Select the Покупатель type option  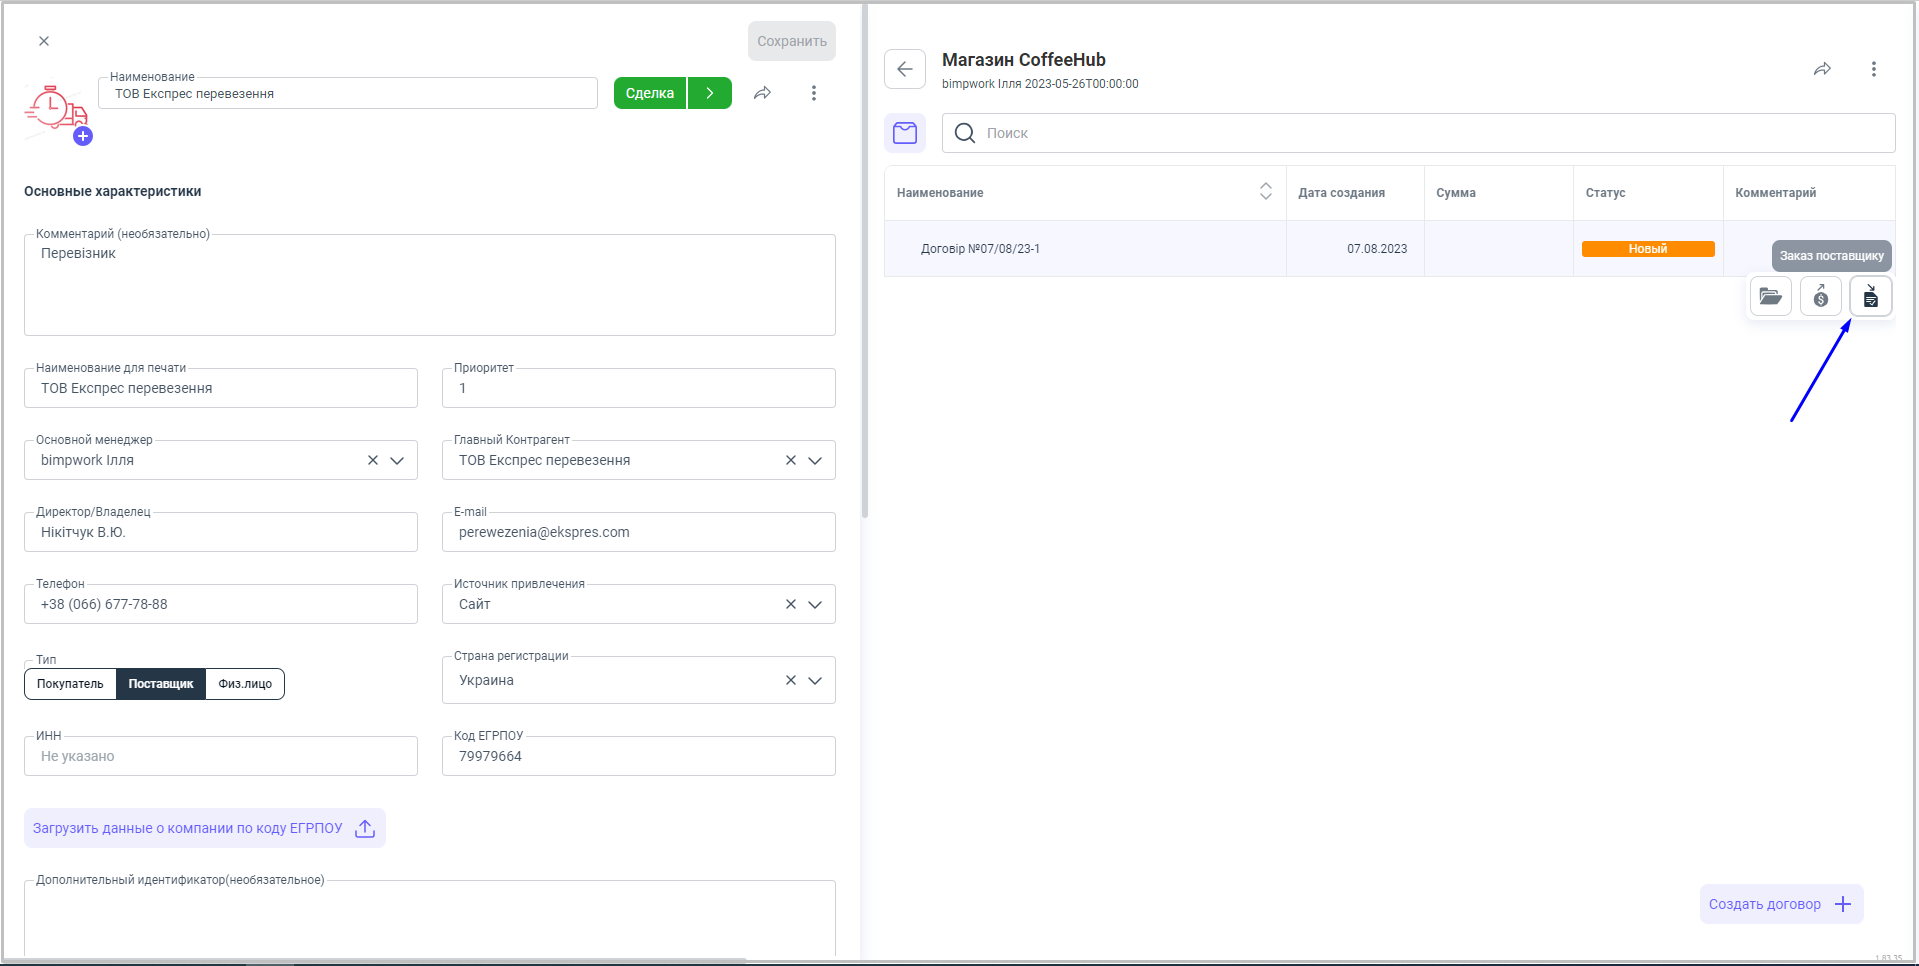(x=70, y=684)
